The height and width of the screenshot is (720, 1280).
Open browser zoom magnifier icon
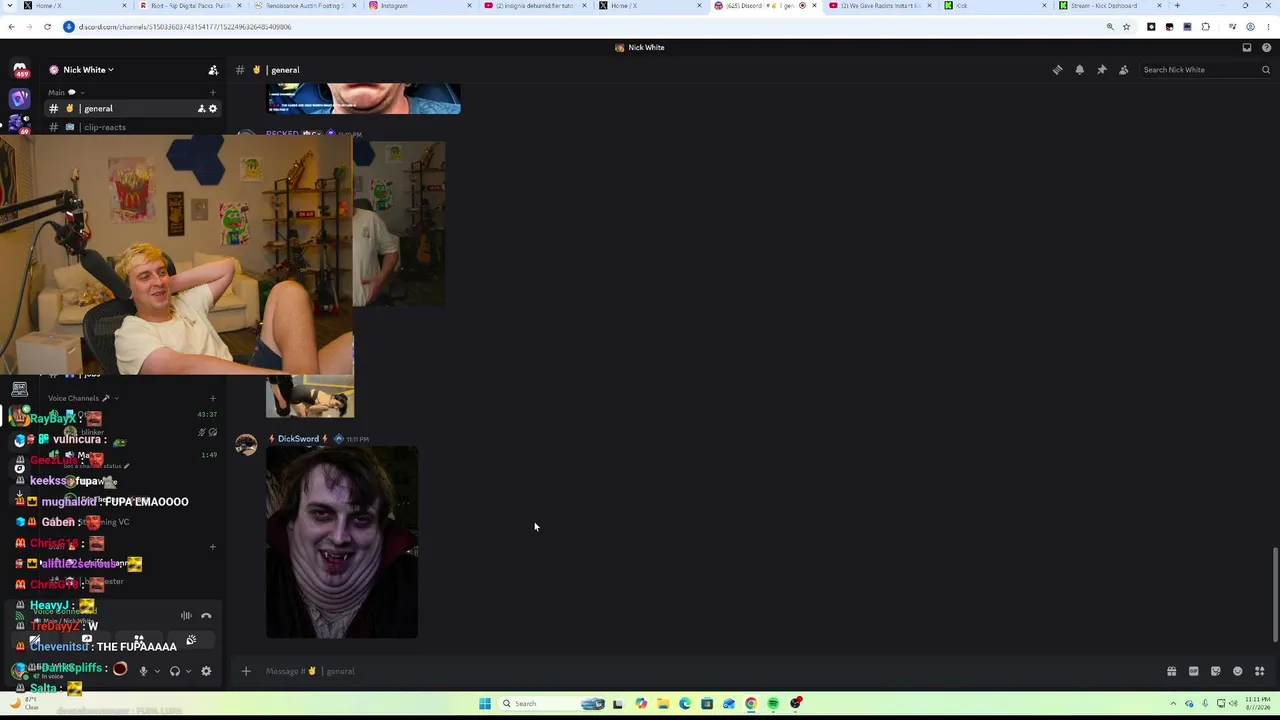pos(1110,27)
